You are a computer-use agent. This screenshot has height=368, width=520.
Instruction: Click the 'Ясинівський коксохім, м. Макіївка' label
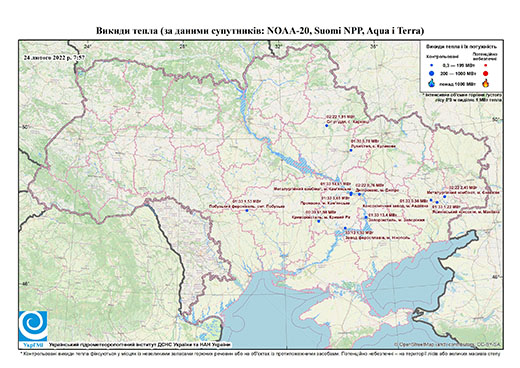(x=466, y=212)
